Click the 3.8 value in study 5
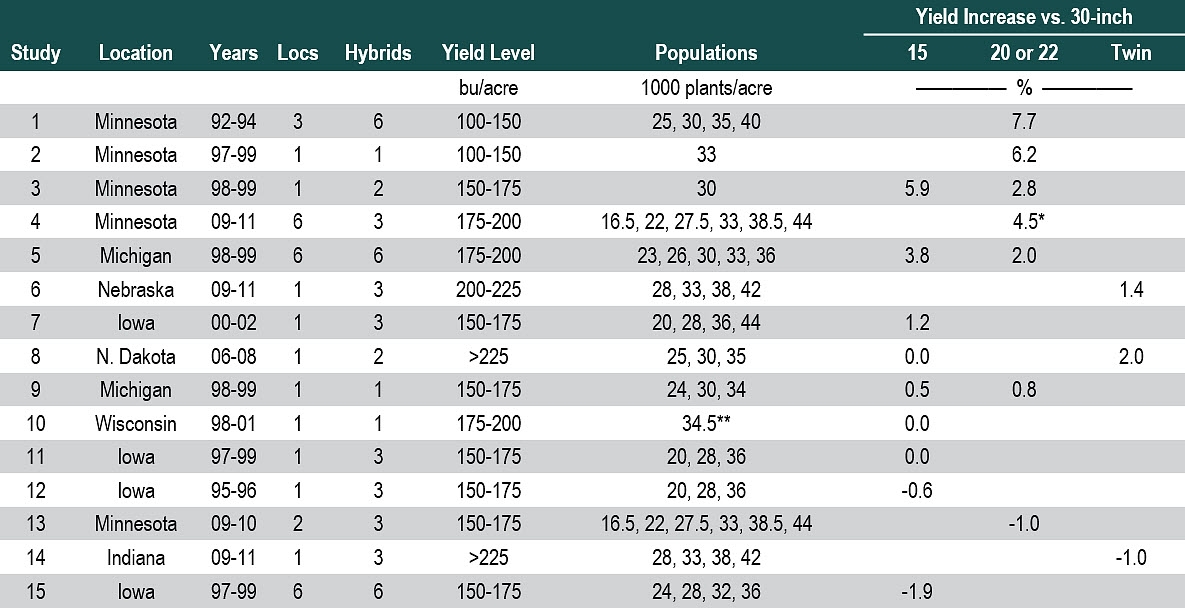1185x608 pixels. click(x=917, y=255)
